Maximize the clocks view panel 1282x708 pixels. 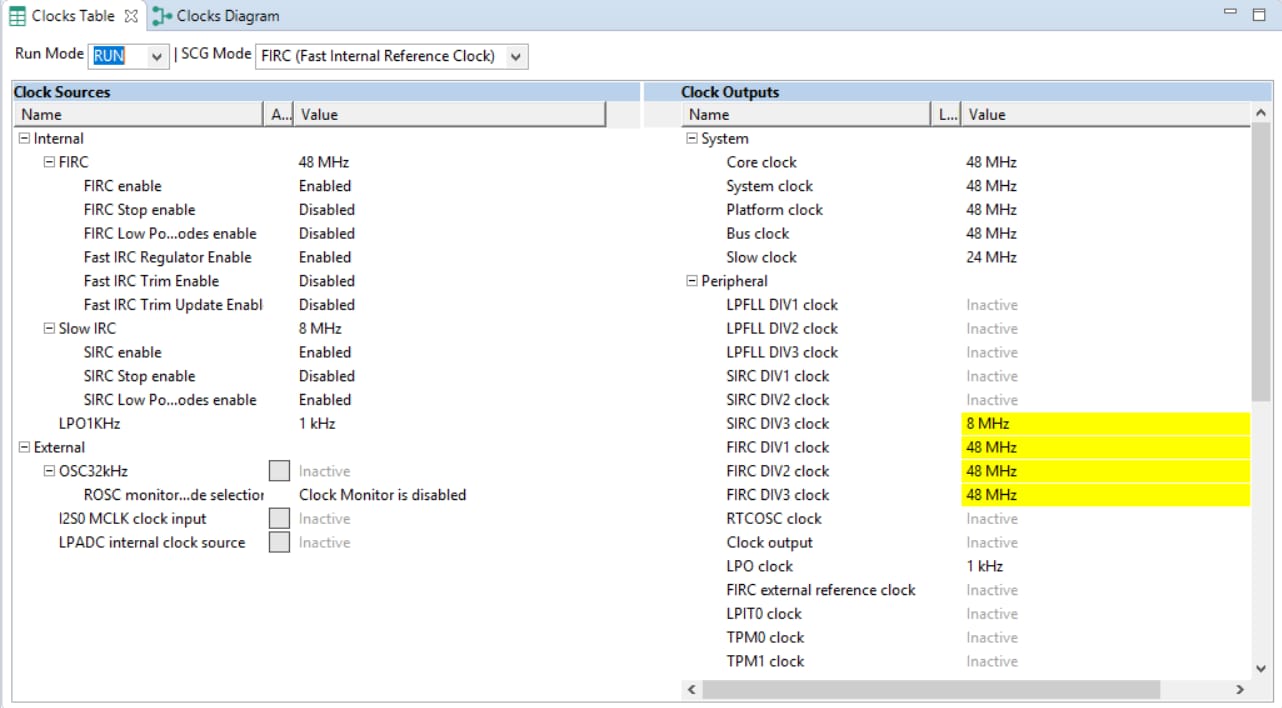tap(1258, 13)
